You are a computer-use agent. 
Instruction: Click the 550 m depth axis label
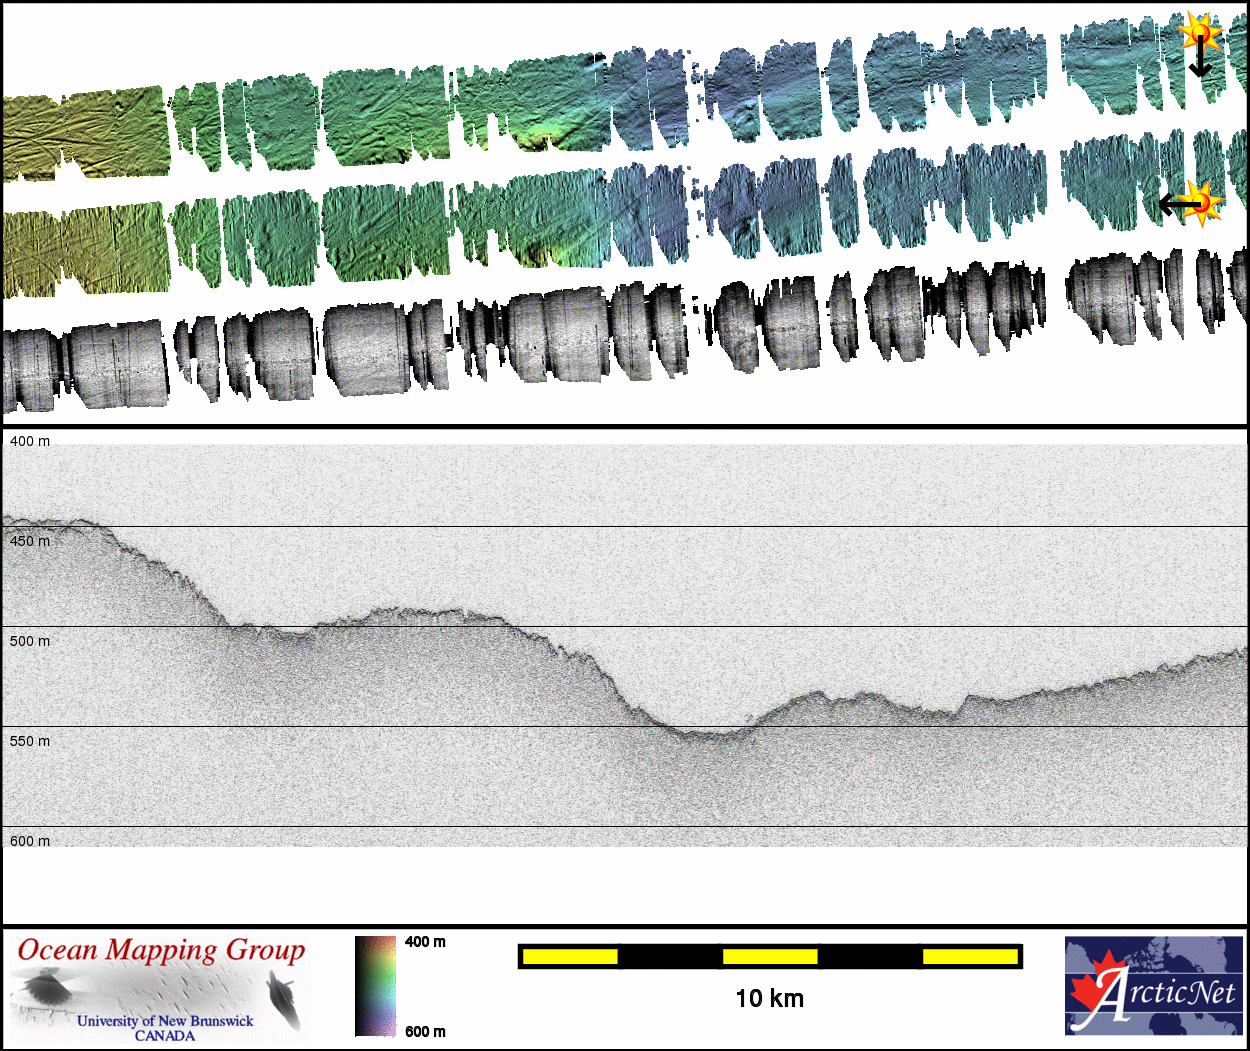coord(30,741)
